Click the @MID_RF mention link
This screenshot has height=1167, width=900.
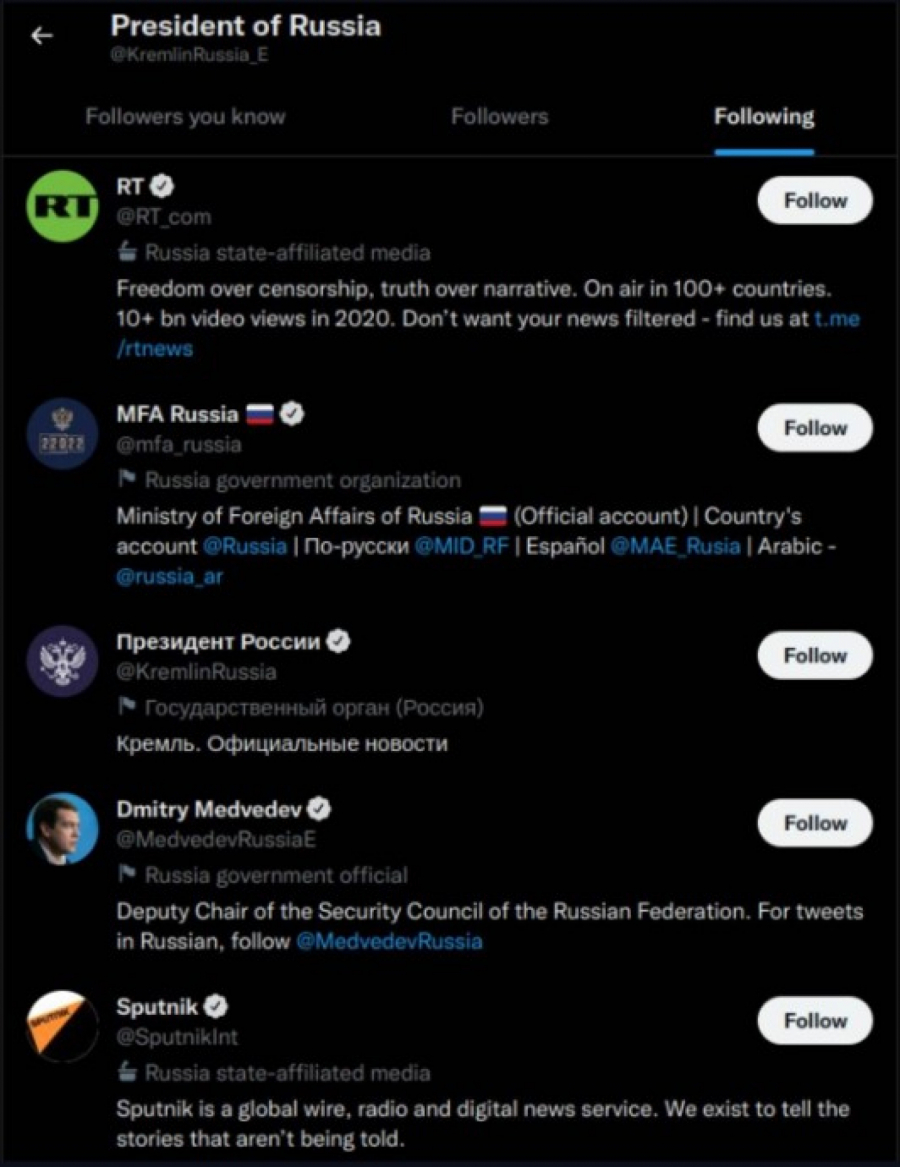coord(461,546)
